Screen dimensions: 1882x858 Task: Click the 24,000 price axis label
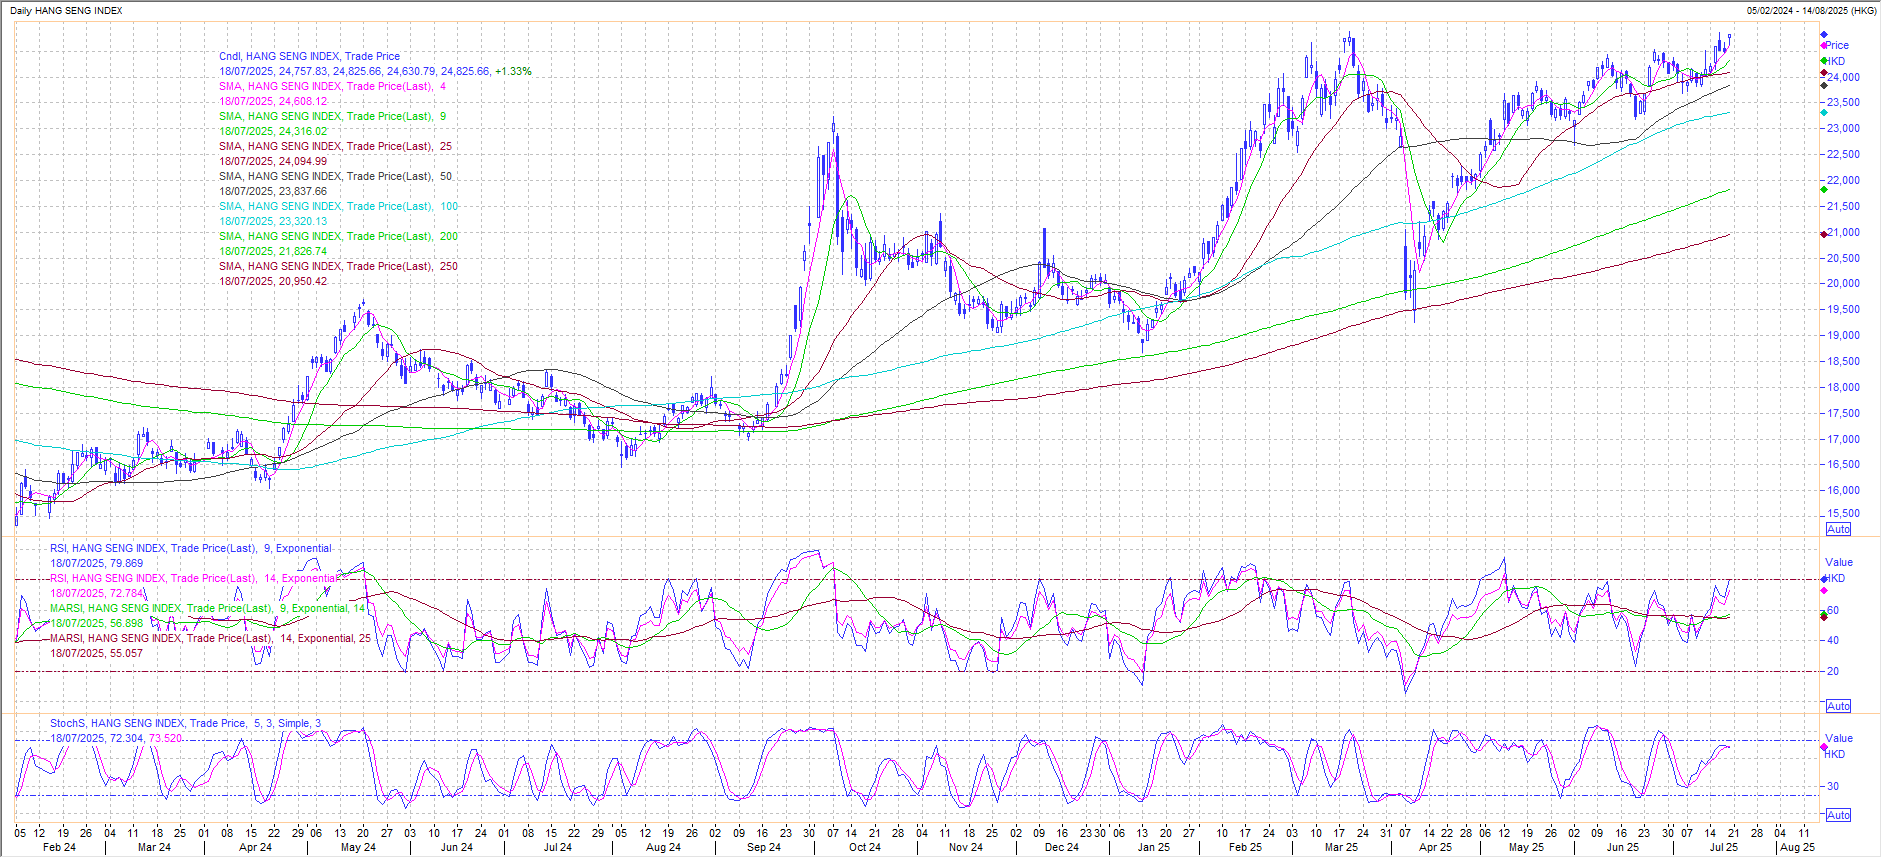click(x=1844, y=77)
